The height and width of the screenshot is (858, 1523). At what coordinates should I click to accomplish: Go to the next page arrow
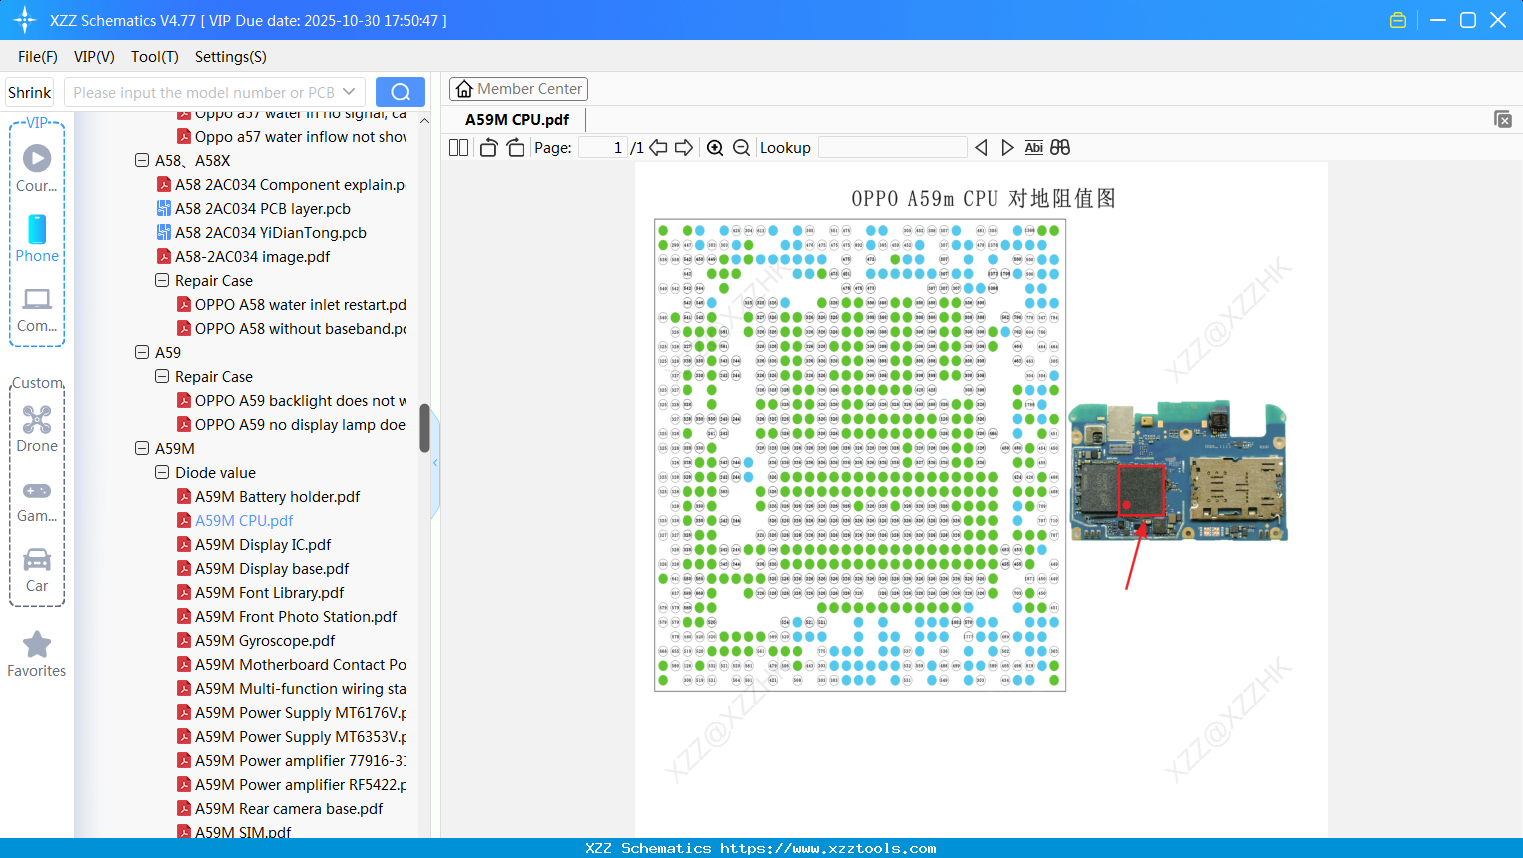[684, 148]
